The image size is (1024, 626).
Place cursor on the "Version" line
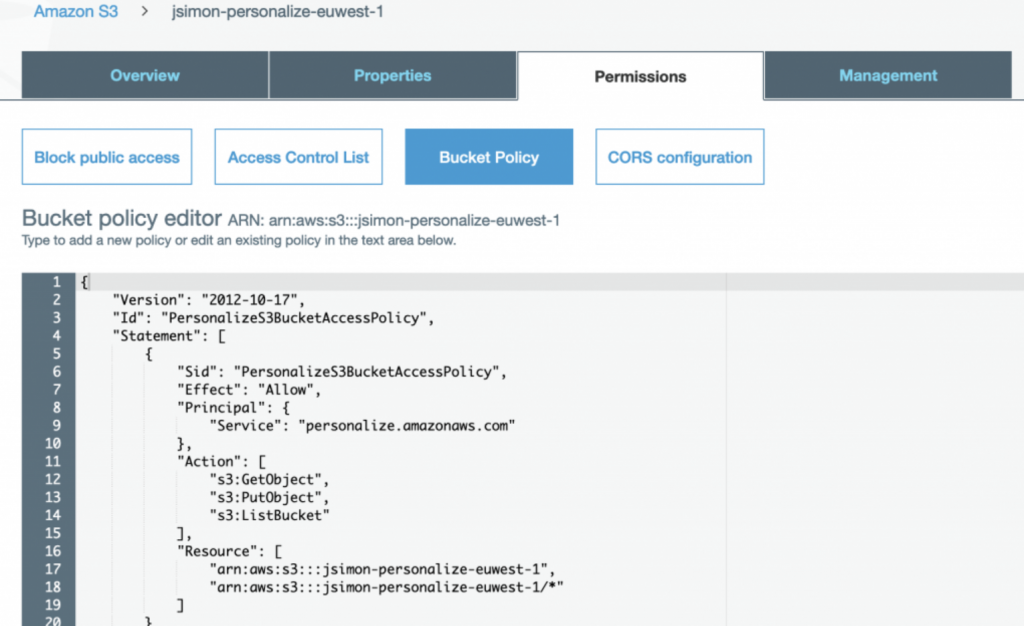click(208, 300)
